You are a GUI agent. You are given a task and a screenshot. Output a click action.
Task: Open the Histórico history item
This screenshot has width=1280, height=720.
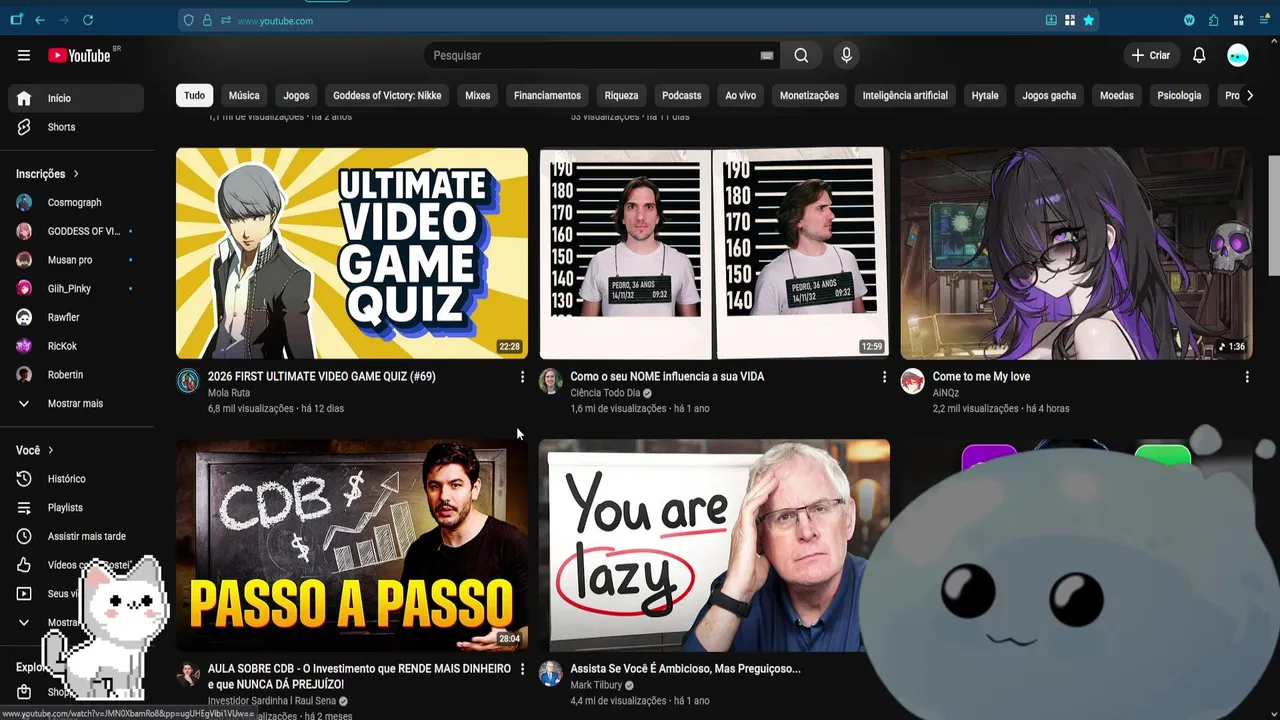(x=76, y=479)
